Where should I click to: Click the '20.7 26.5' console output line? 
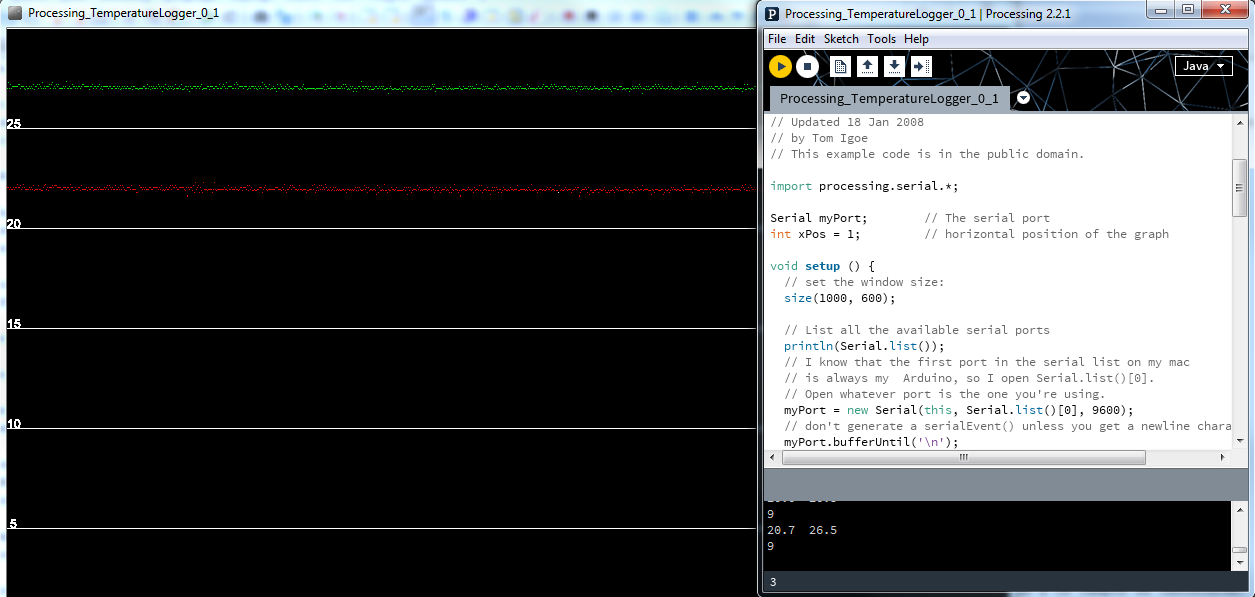(802, 530)
